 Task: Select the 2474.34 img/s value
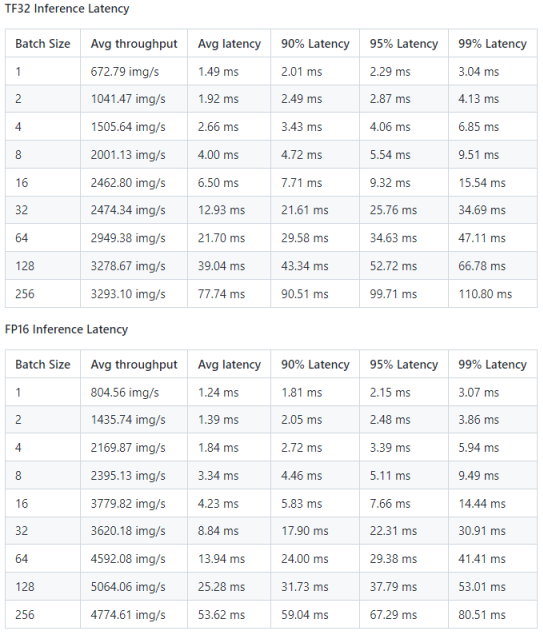tap(128, 210)
